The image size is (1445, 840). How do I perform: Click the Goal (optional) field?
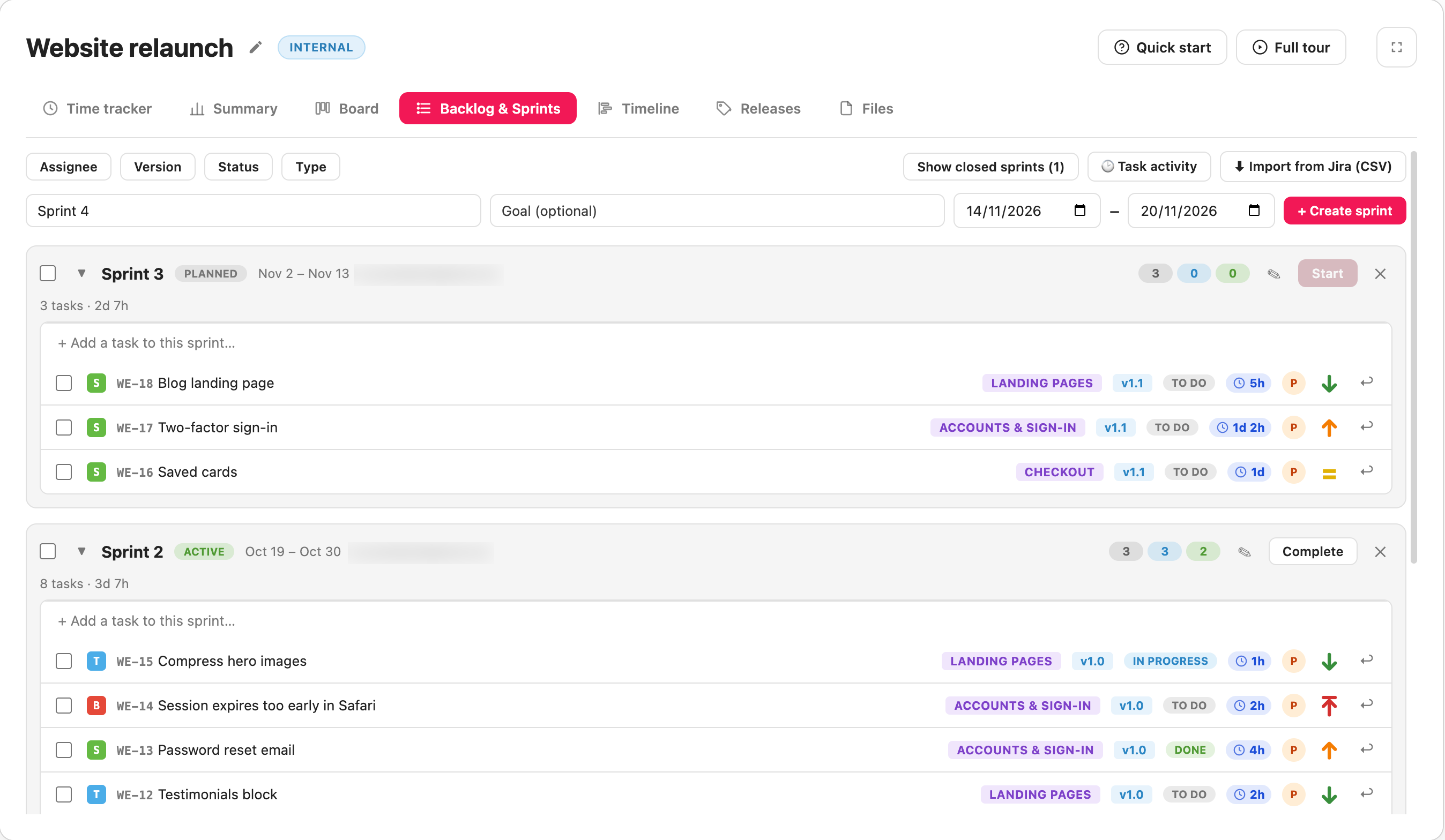tap(717, 211)
